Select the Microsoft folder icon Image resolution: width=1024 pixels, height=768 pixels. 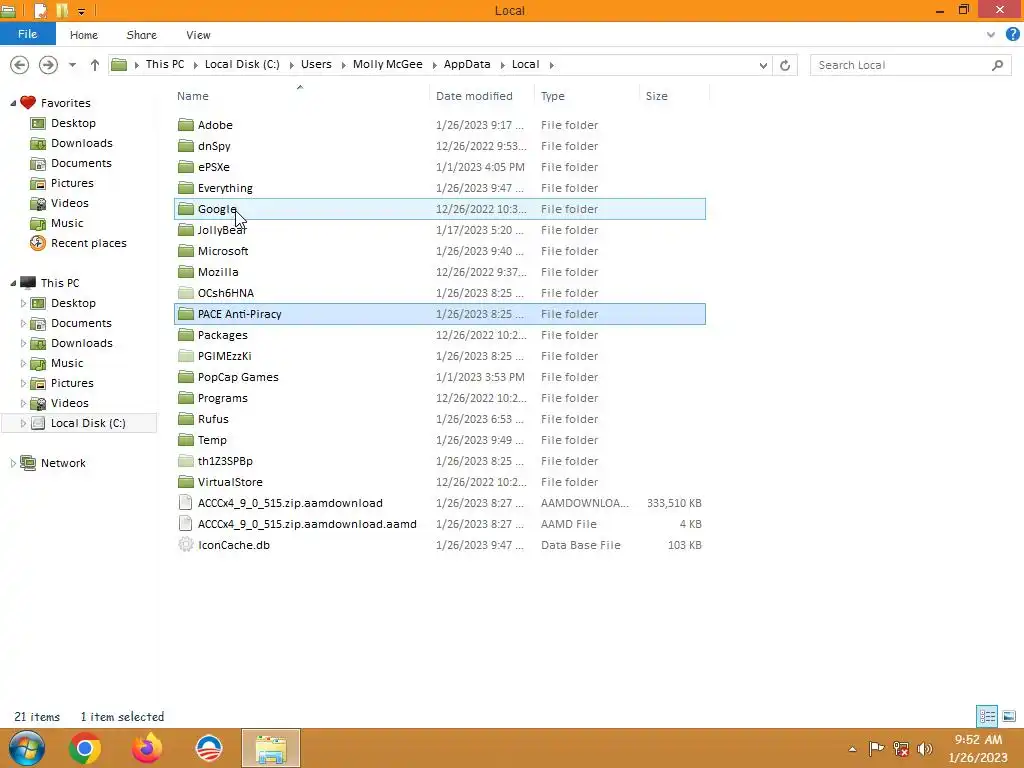click(x=186, y=251)
